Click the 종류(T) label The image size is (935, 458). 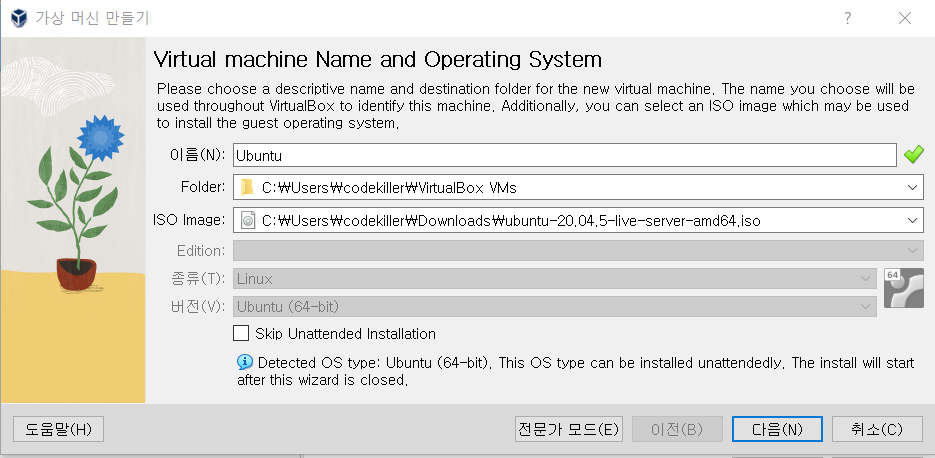[197, 278]
